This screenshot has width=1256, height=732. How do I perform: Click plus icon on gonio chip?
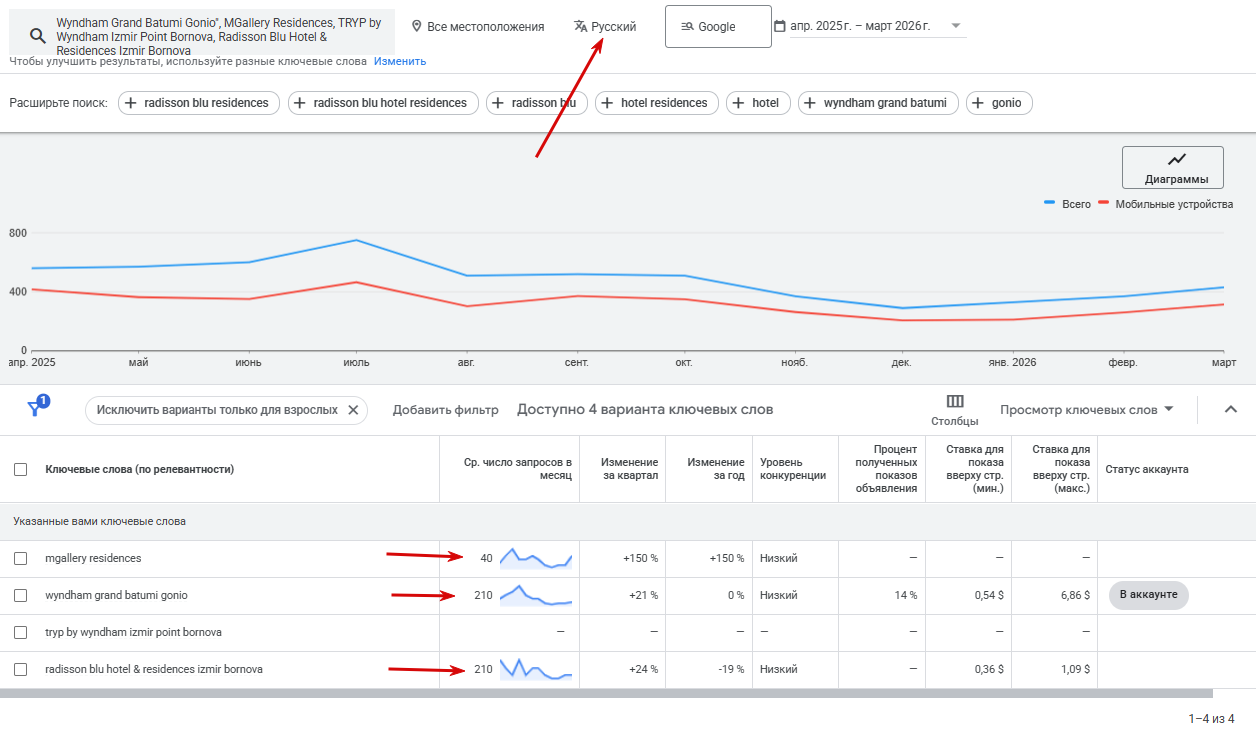(x=979, y=103)
